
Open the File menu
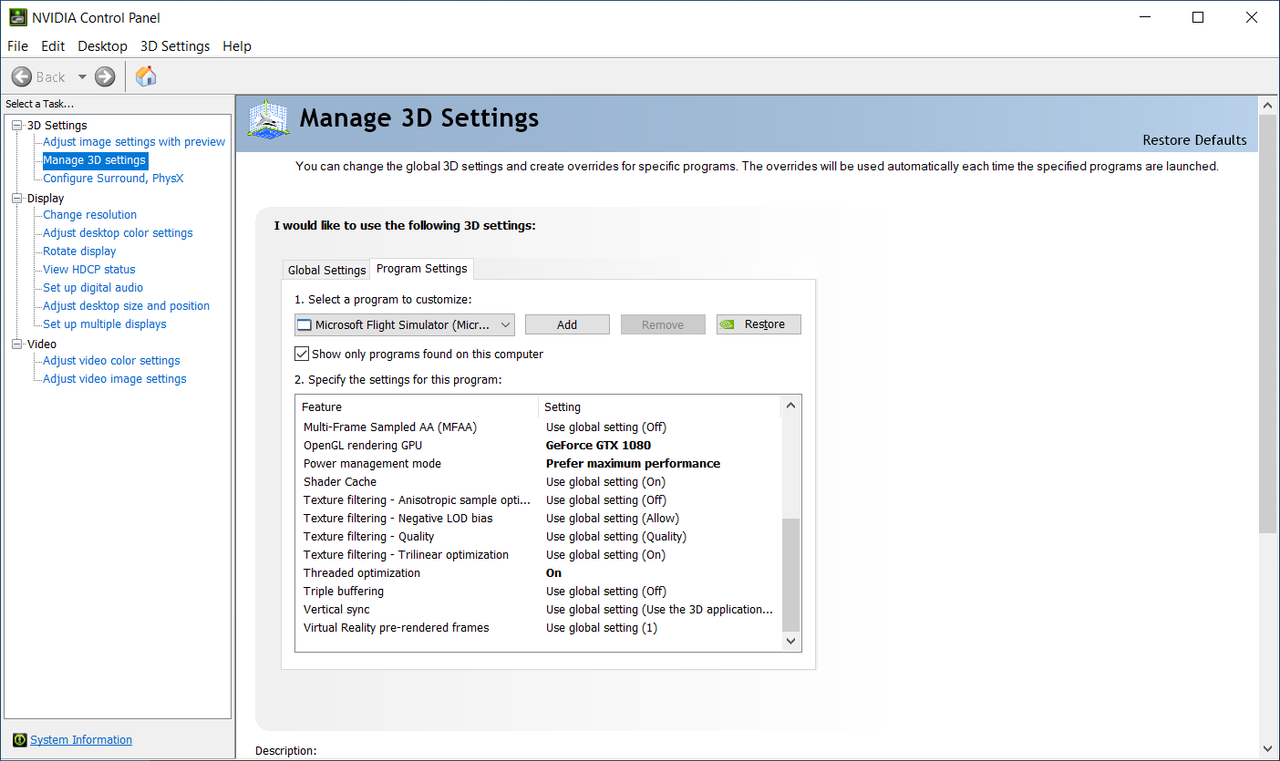[x=18, y=46]
